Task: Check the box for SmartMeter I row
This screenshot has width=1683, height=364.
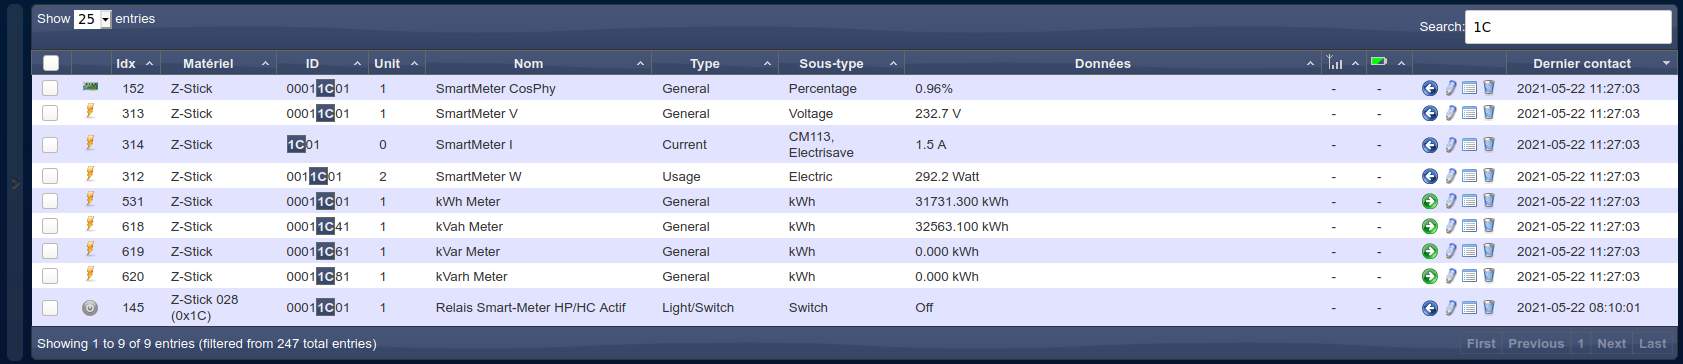Action: pos(50,145)
